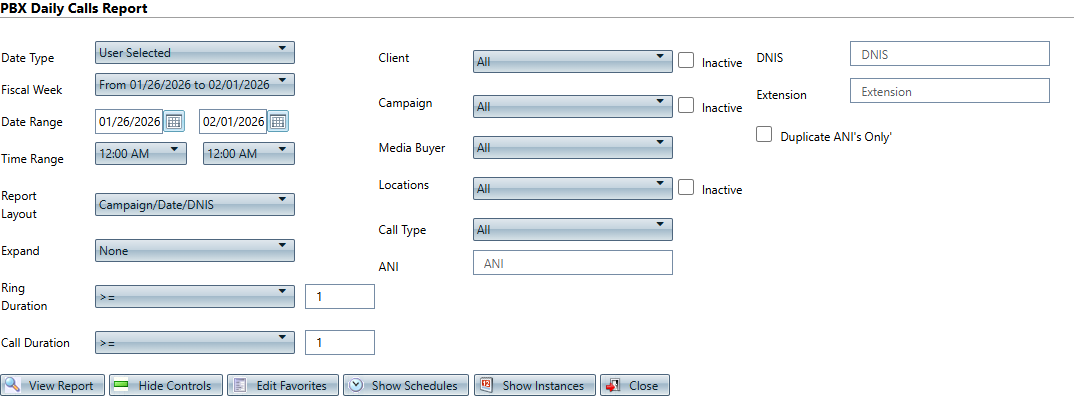Click the Edit Favorites list icon

[240, 385]
